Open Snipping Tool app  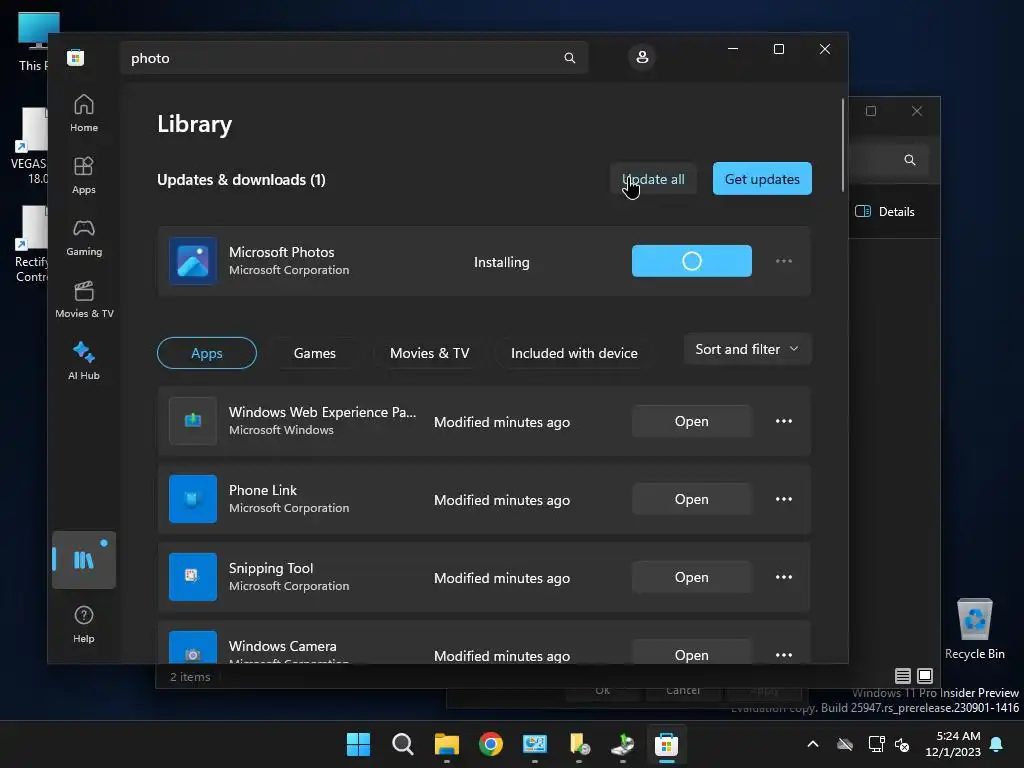point(692,577)
